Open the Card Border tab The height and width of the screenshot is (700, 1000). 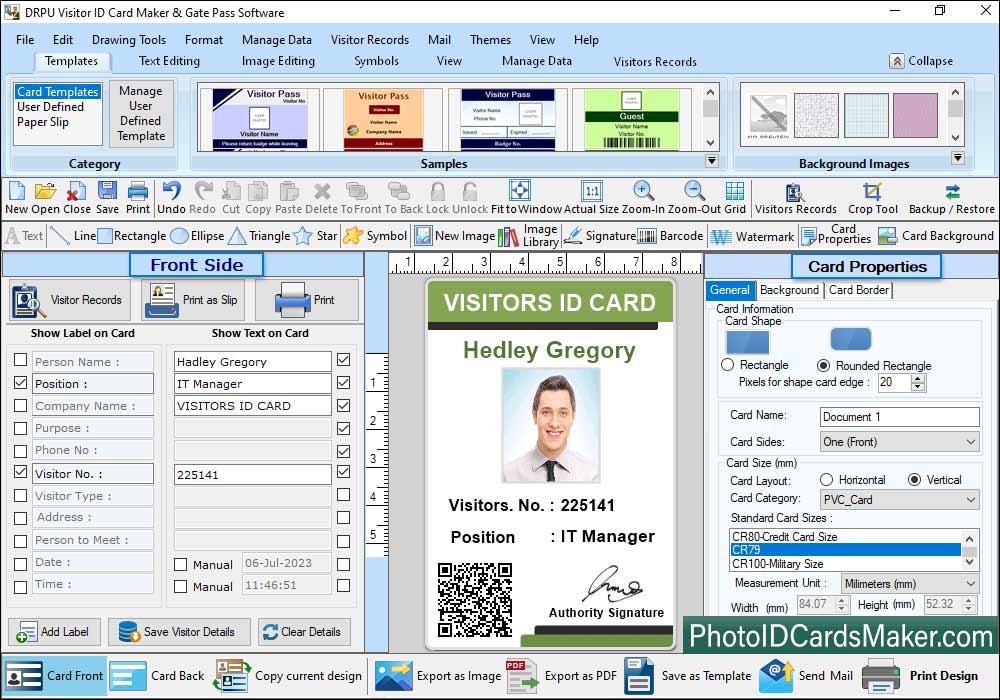[x=858, y=290]
